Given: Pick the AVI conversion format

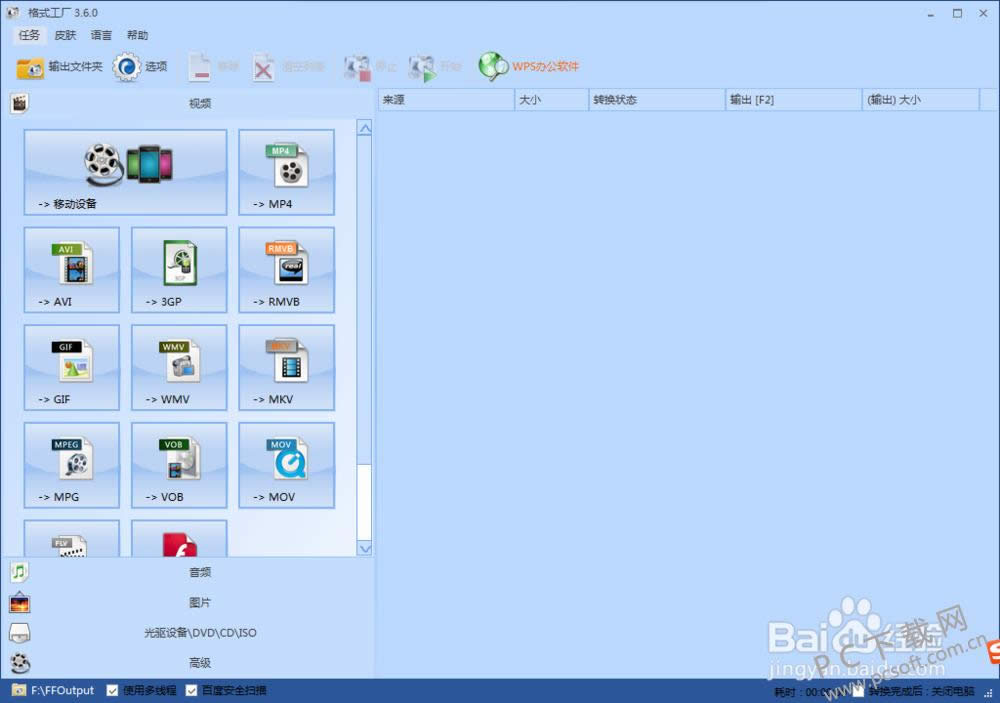Looking at the screenshot, I should [x=71, y=269].
